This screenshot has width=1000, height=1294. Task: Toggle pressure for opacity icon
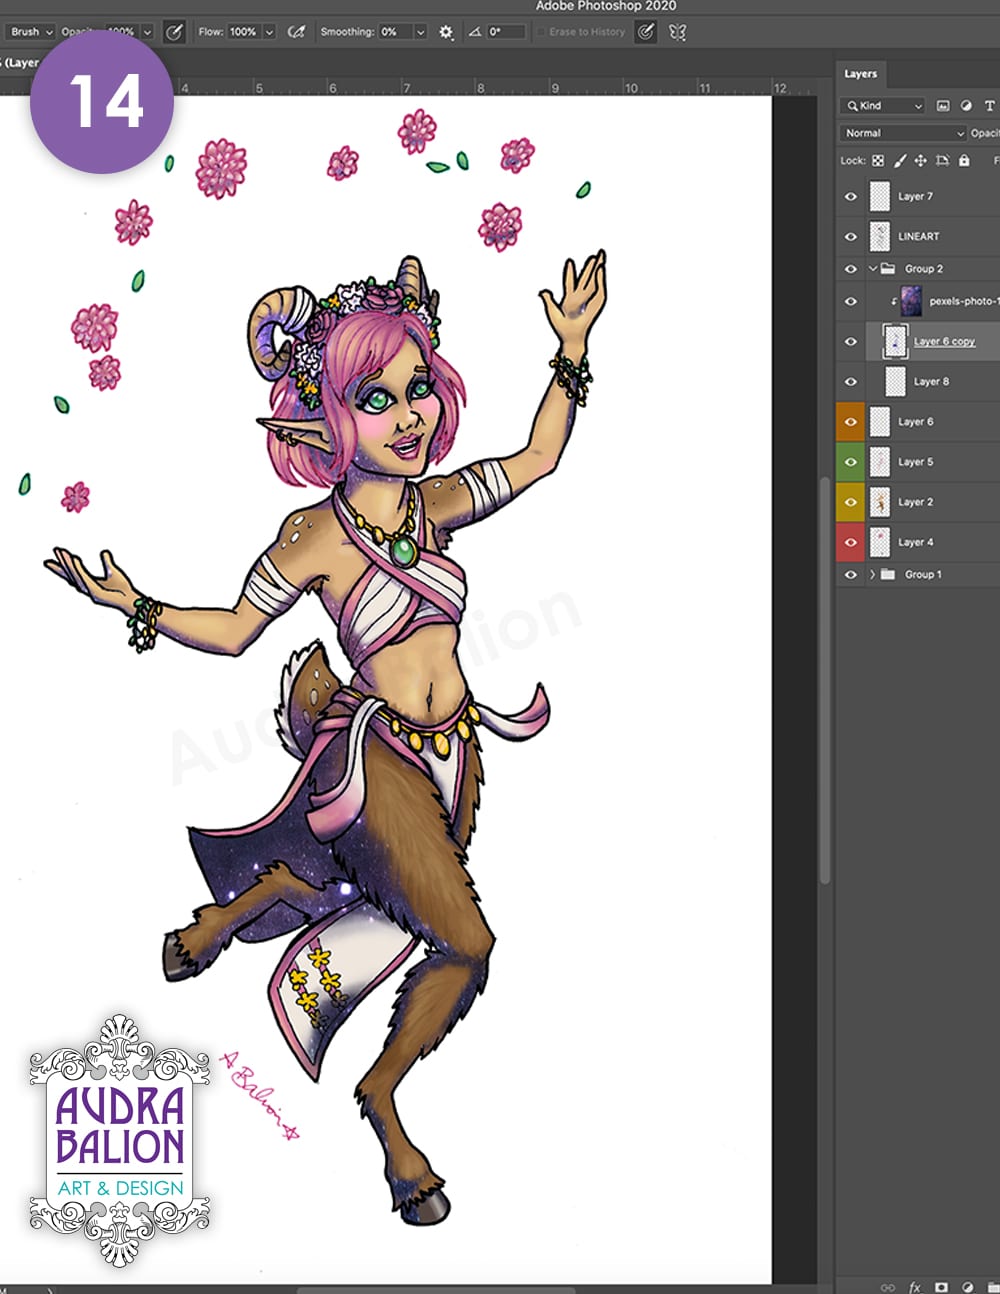[174, 32]
